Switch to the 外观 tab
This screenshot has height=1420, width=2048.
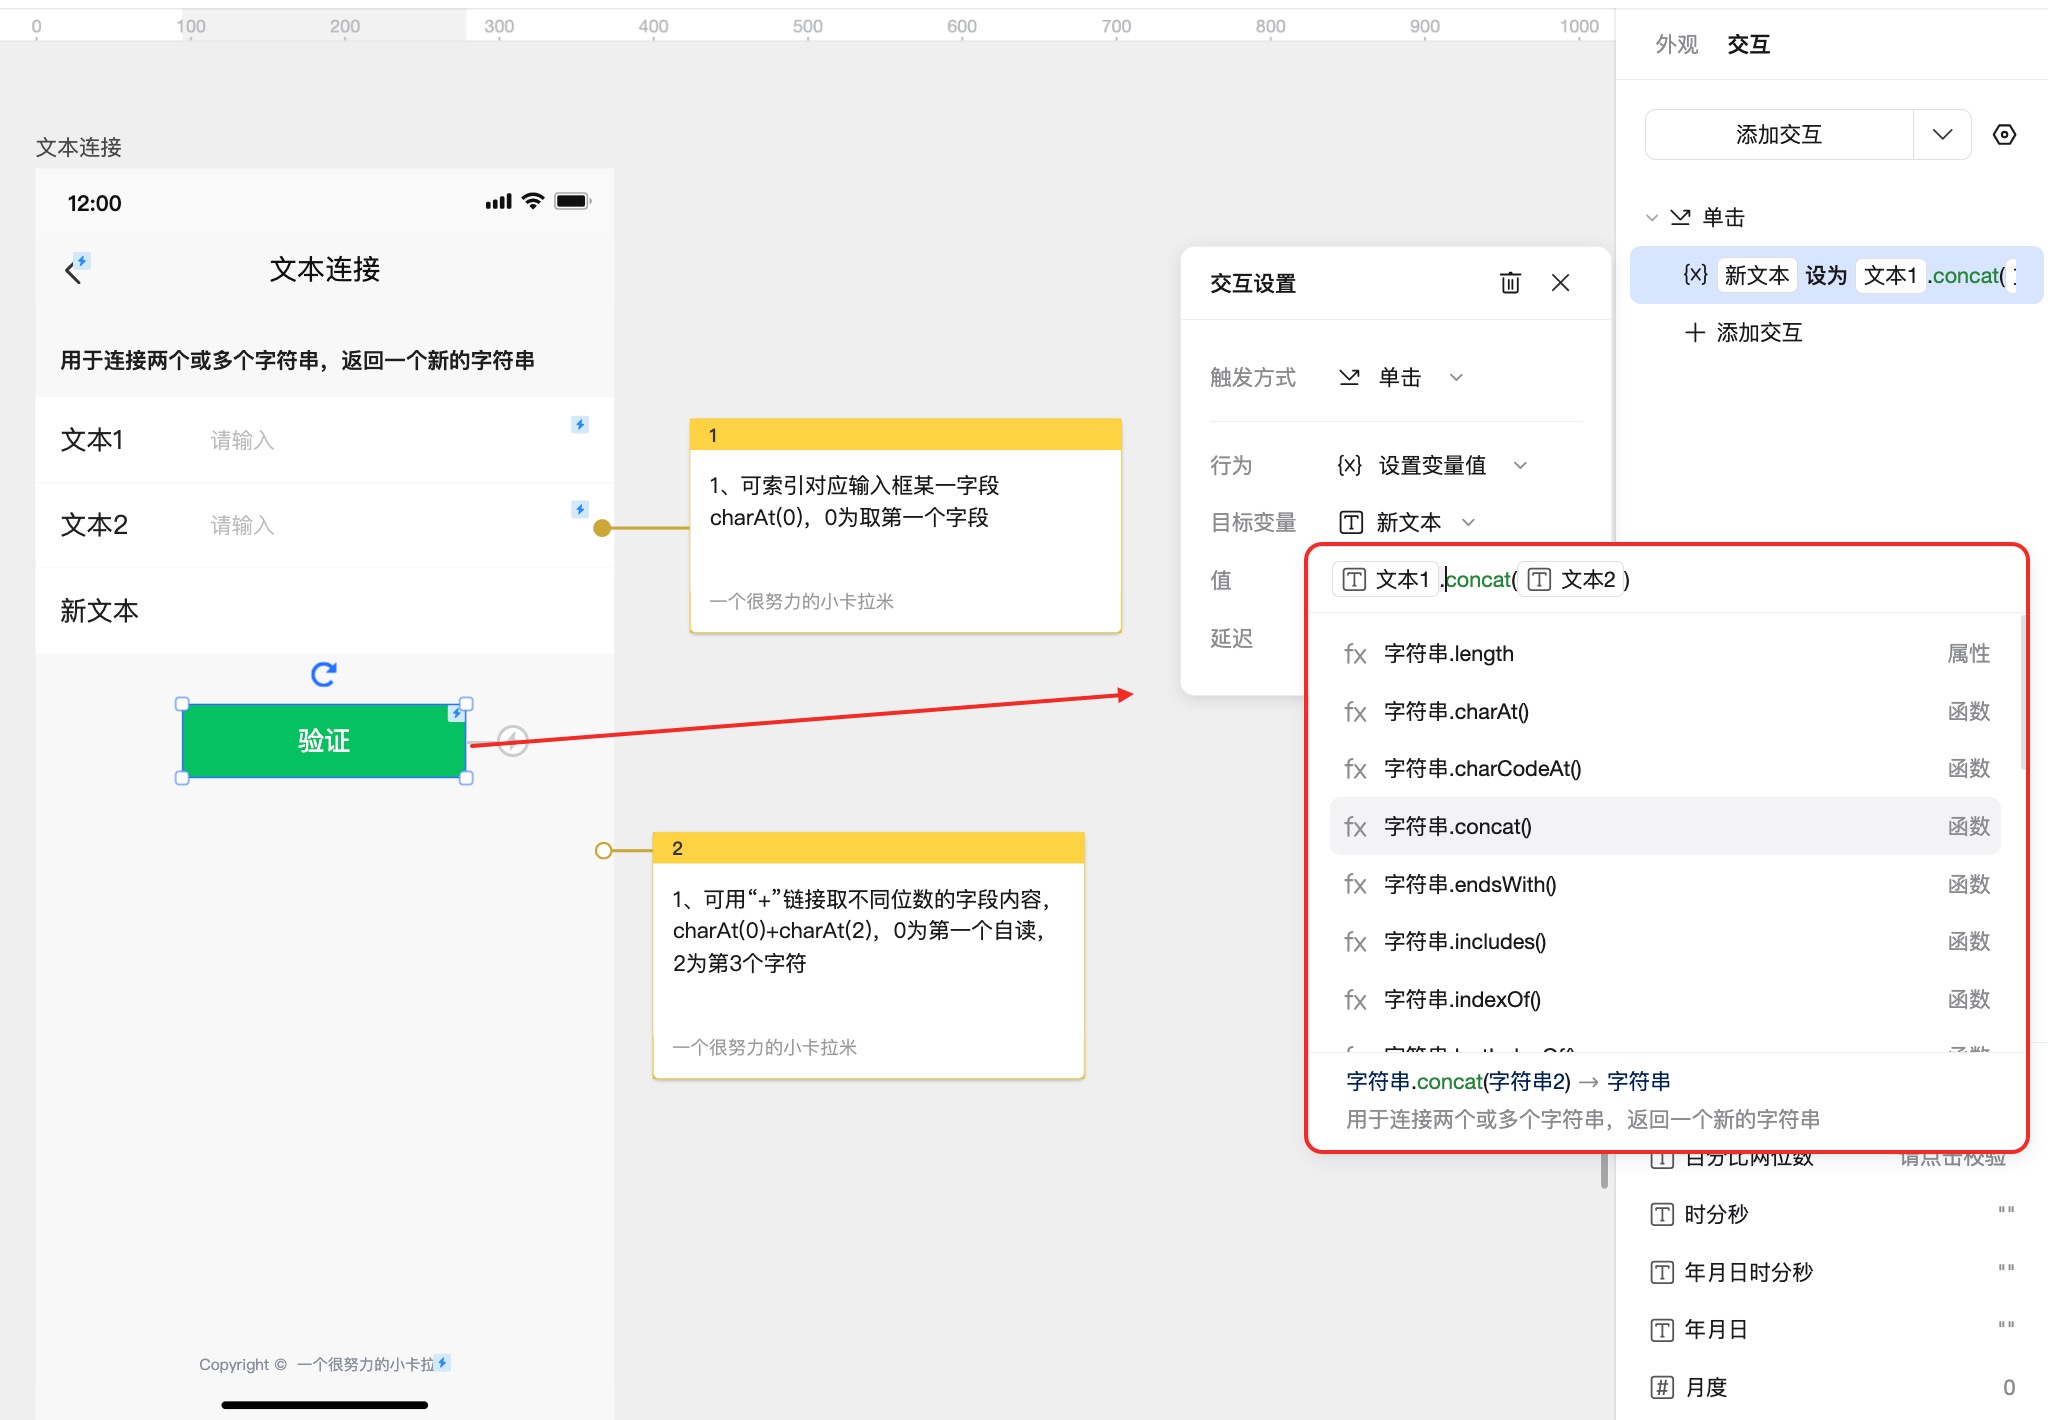coord(1676,44)
